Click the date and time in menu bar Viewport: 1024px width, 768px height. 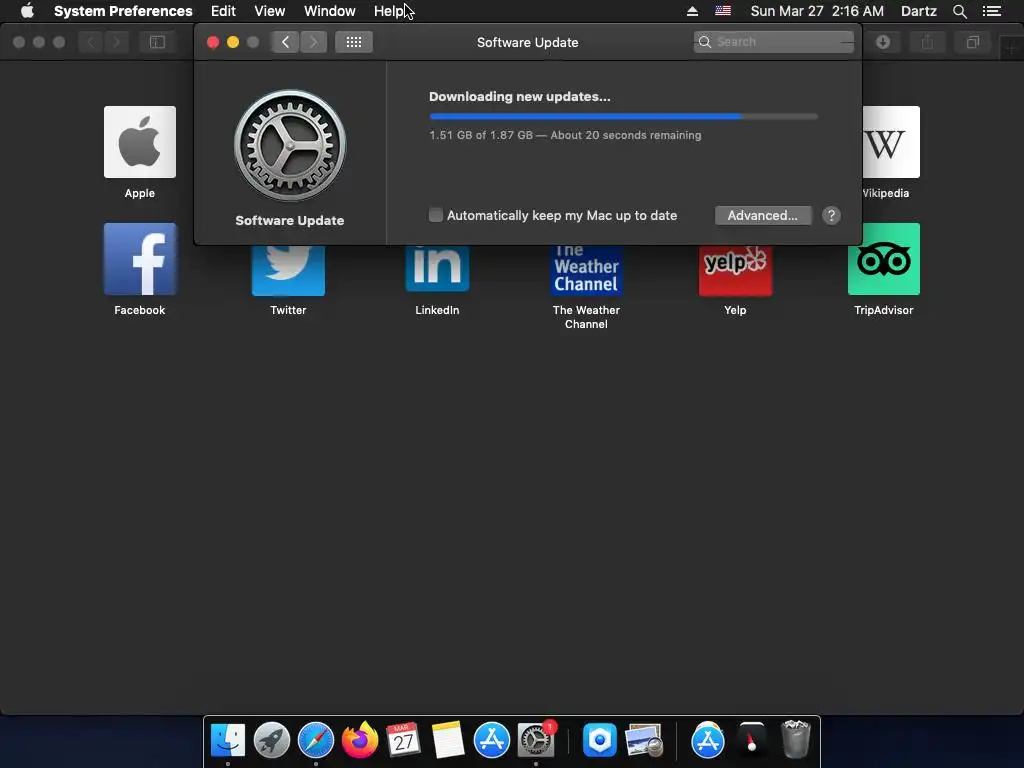point(817,11)
